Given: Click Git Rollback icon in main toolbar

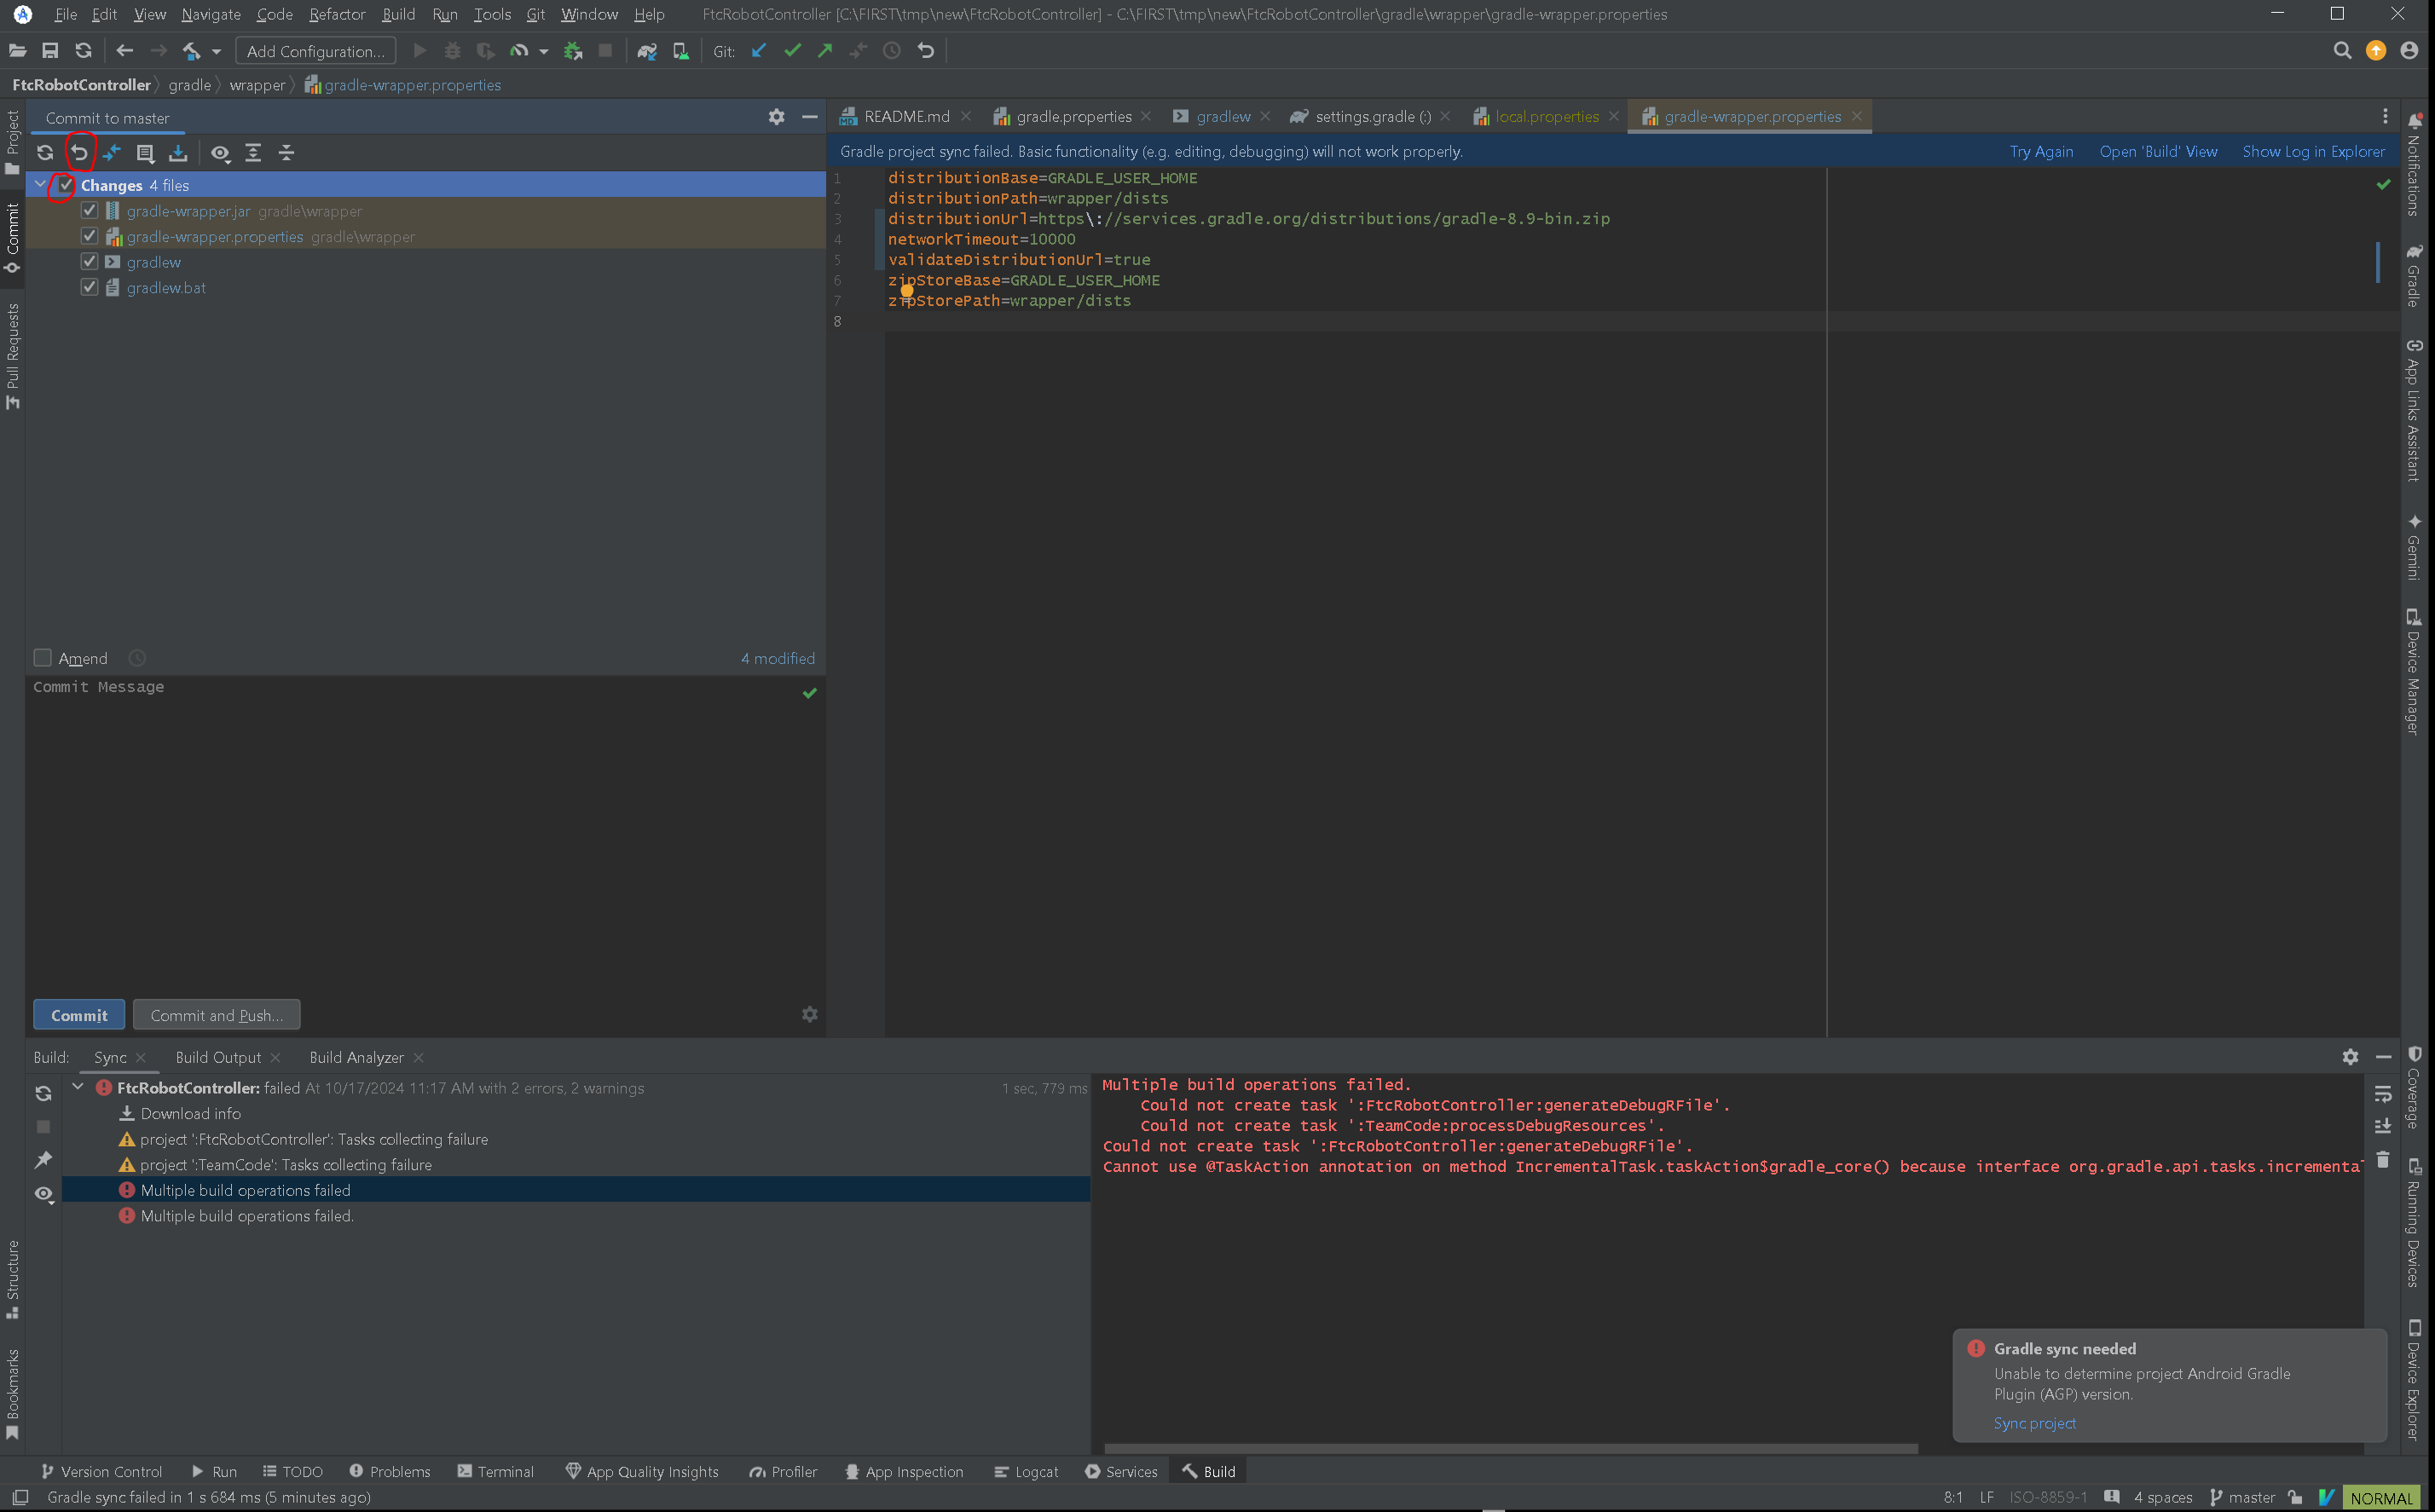Looking at the screenshot, I should point(926,51).
